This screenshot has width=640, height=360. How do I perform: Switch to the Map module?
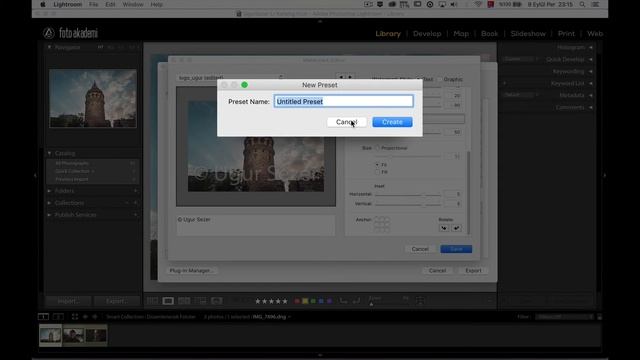pos(461,34)
